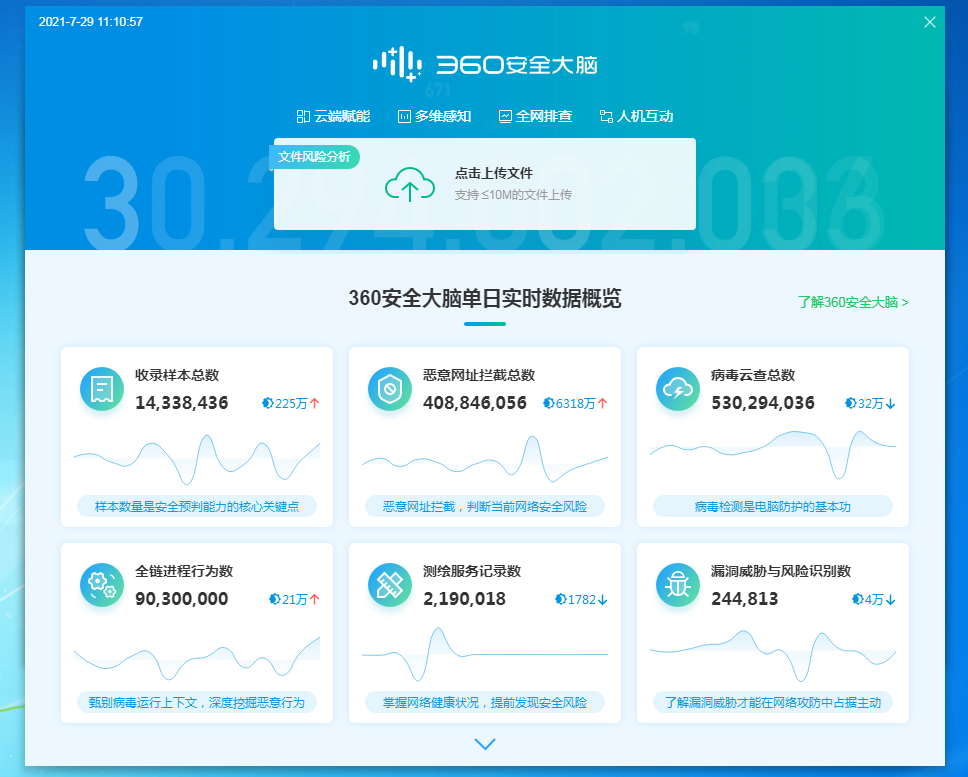Screen dimensions: 968x777
Task: Open the 云端赋能 tab
Action: point(333,116)
